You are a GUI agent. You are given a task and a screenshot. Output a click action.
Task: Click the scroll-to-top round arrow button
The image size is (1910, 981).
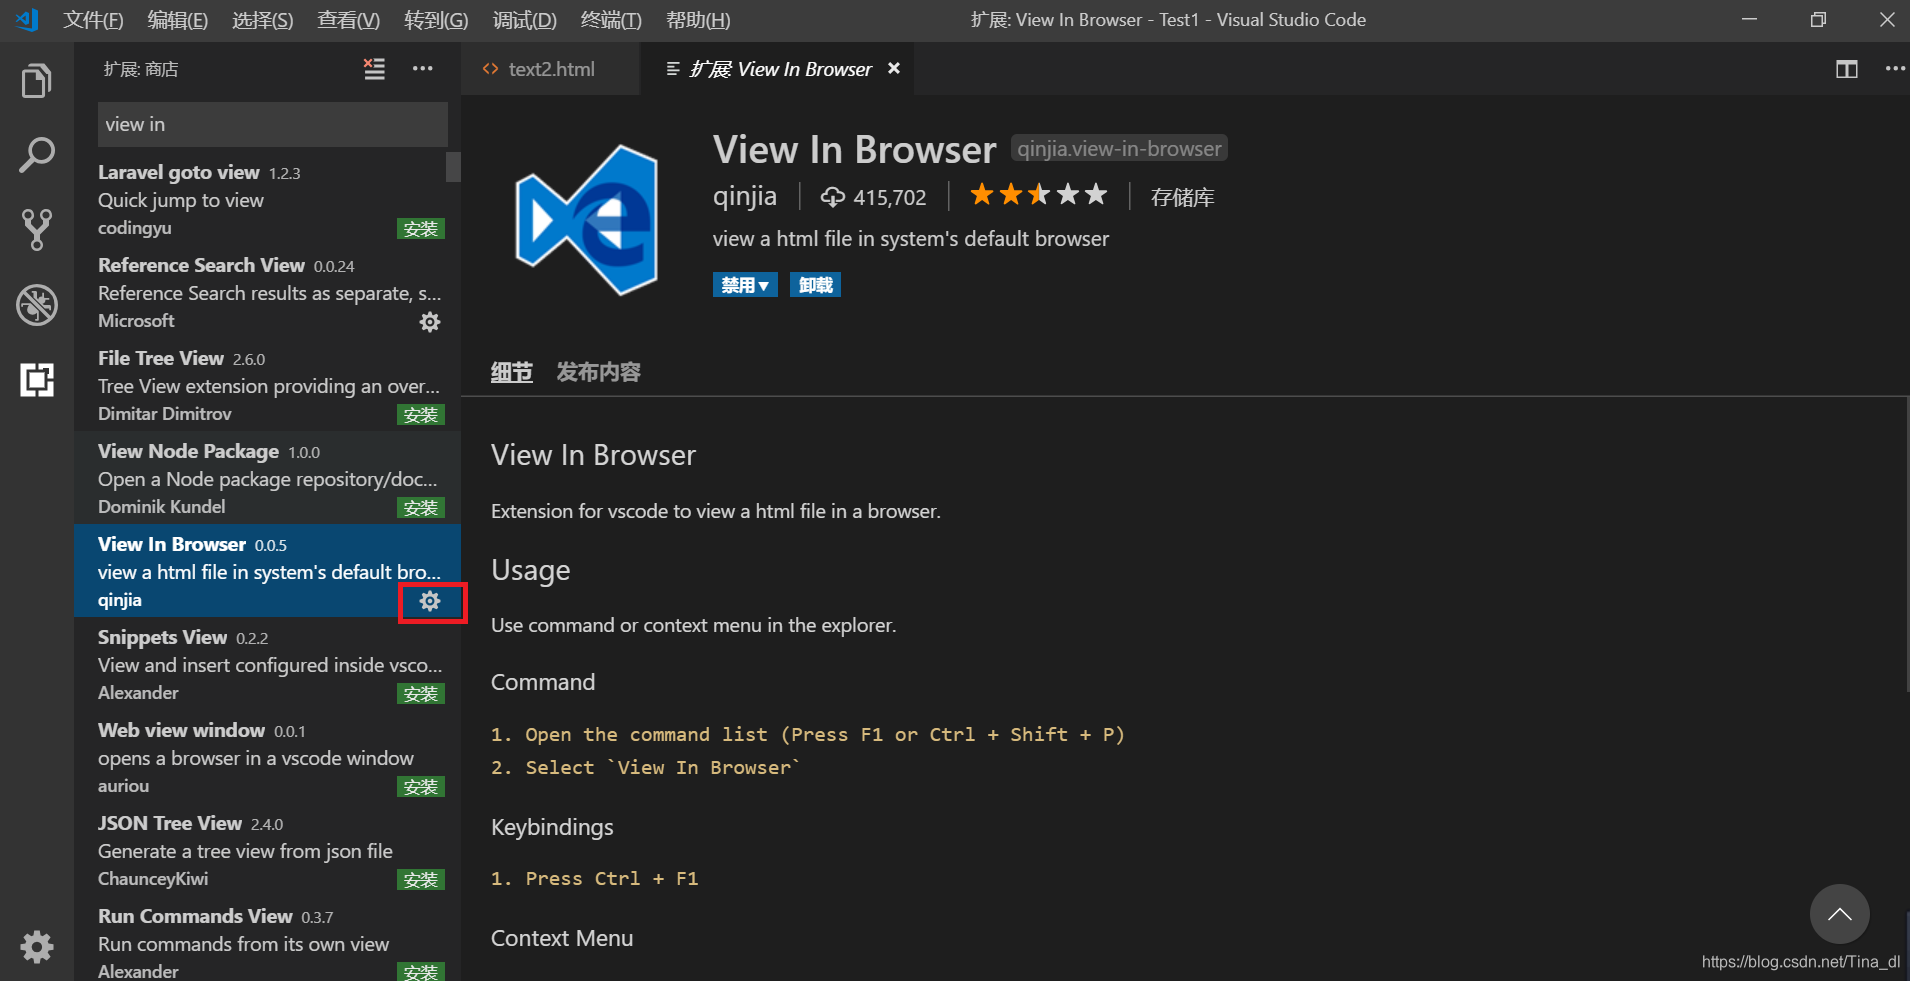(1839, 914)
